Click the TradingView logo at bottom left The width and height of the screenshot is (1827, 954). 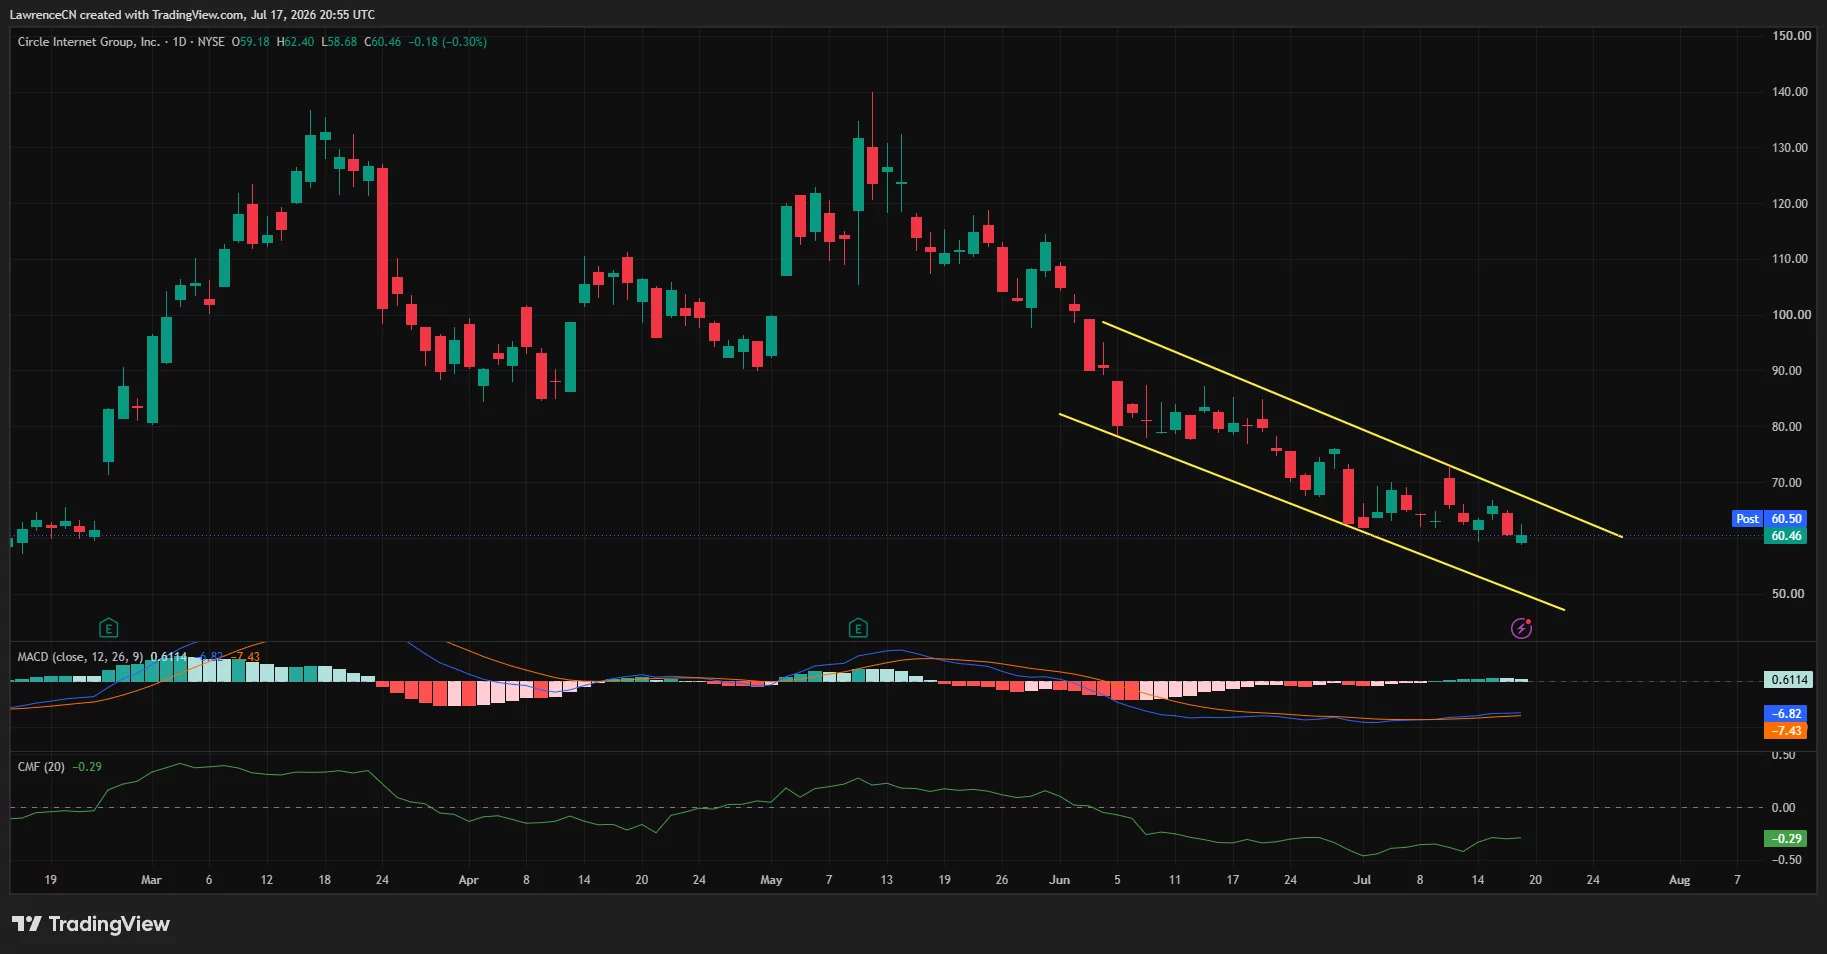[91, 924]
